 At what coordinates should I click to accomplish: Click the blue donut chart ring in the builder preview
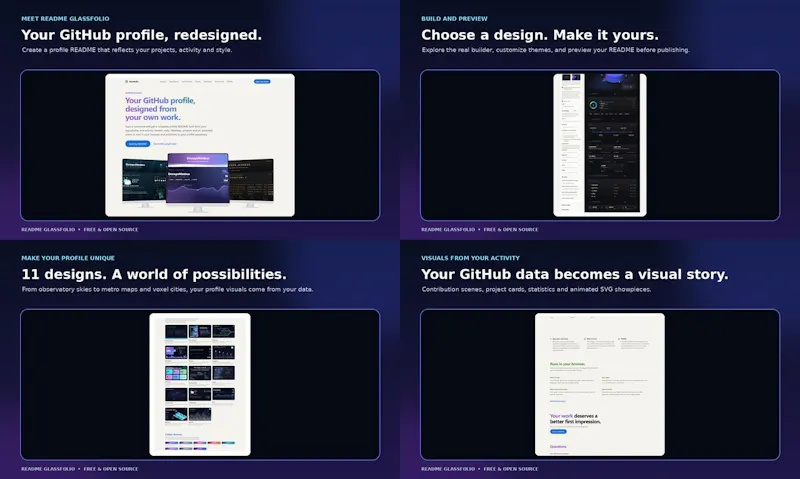click(x=593, y=105)
